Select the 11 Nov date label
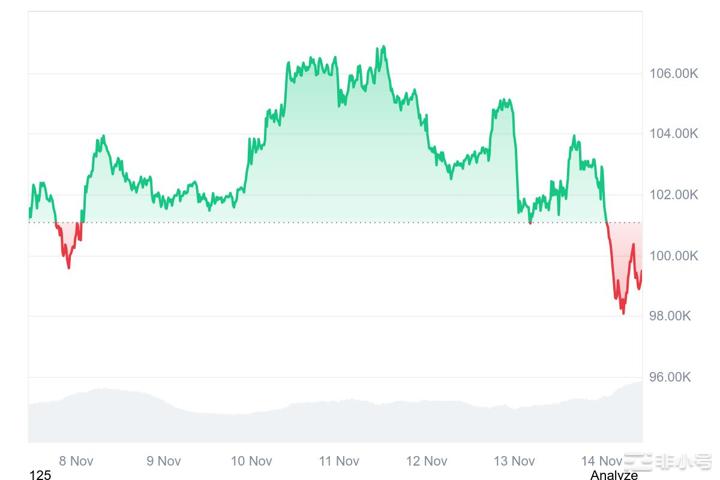Viewport: 720px width, 480px height. 339,460
